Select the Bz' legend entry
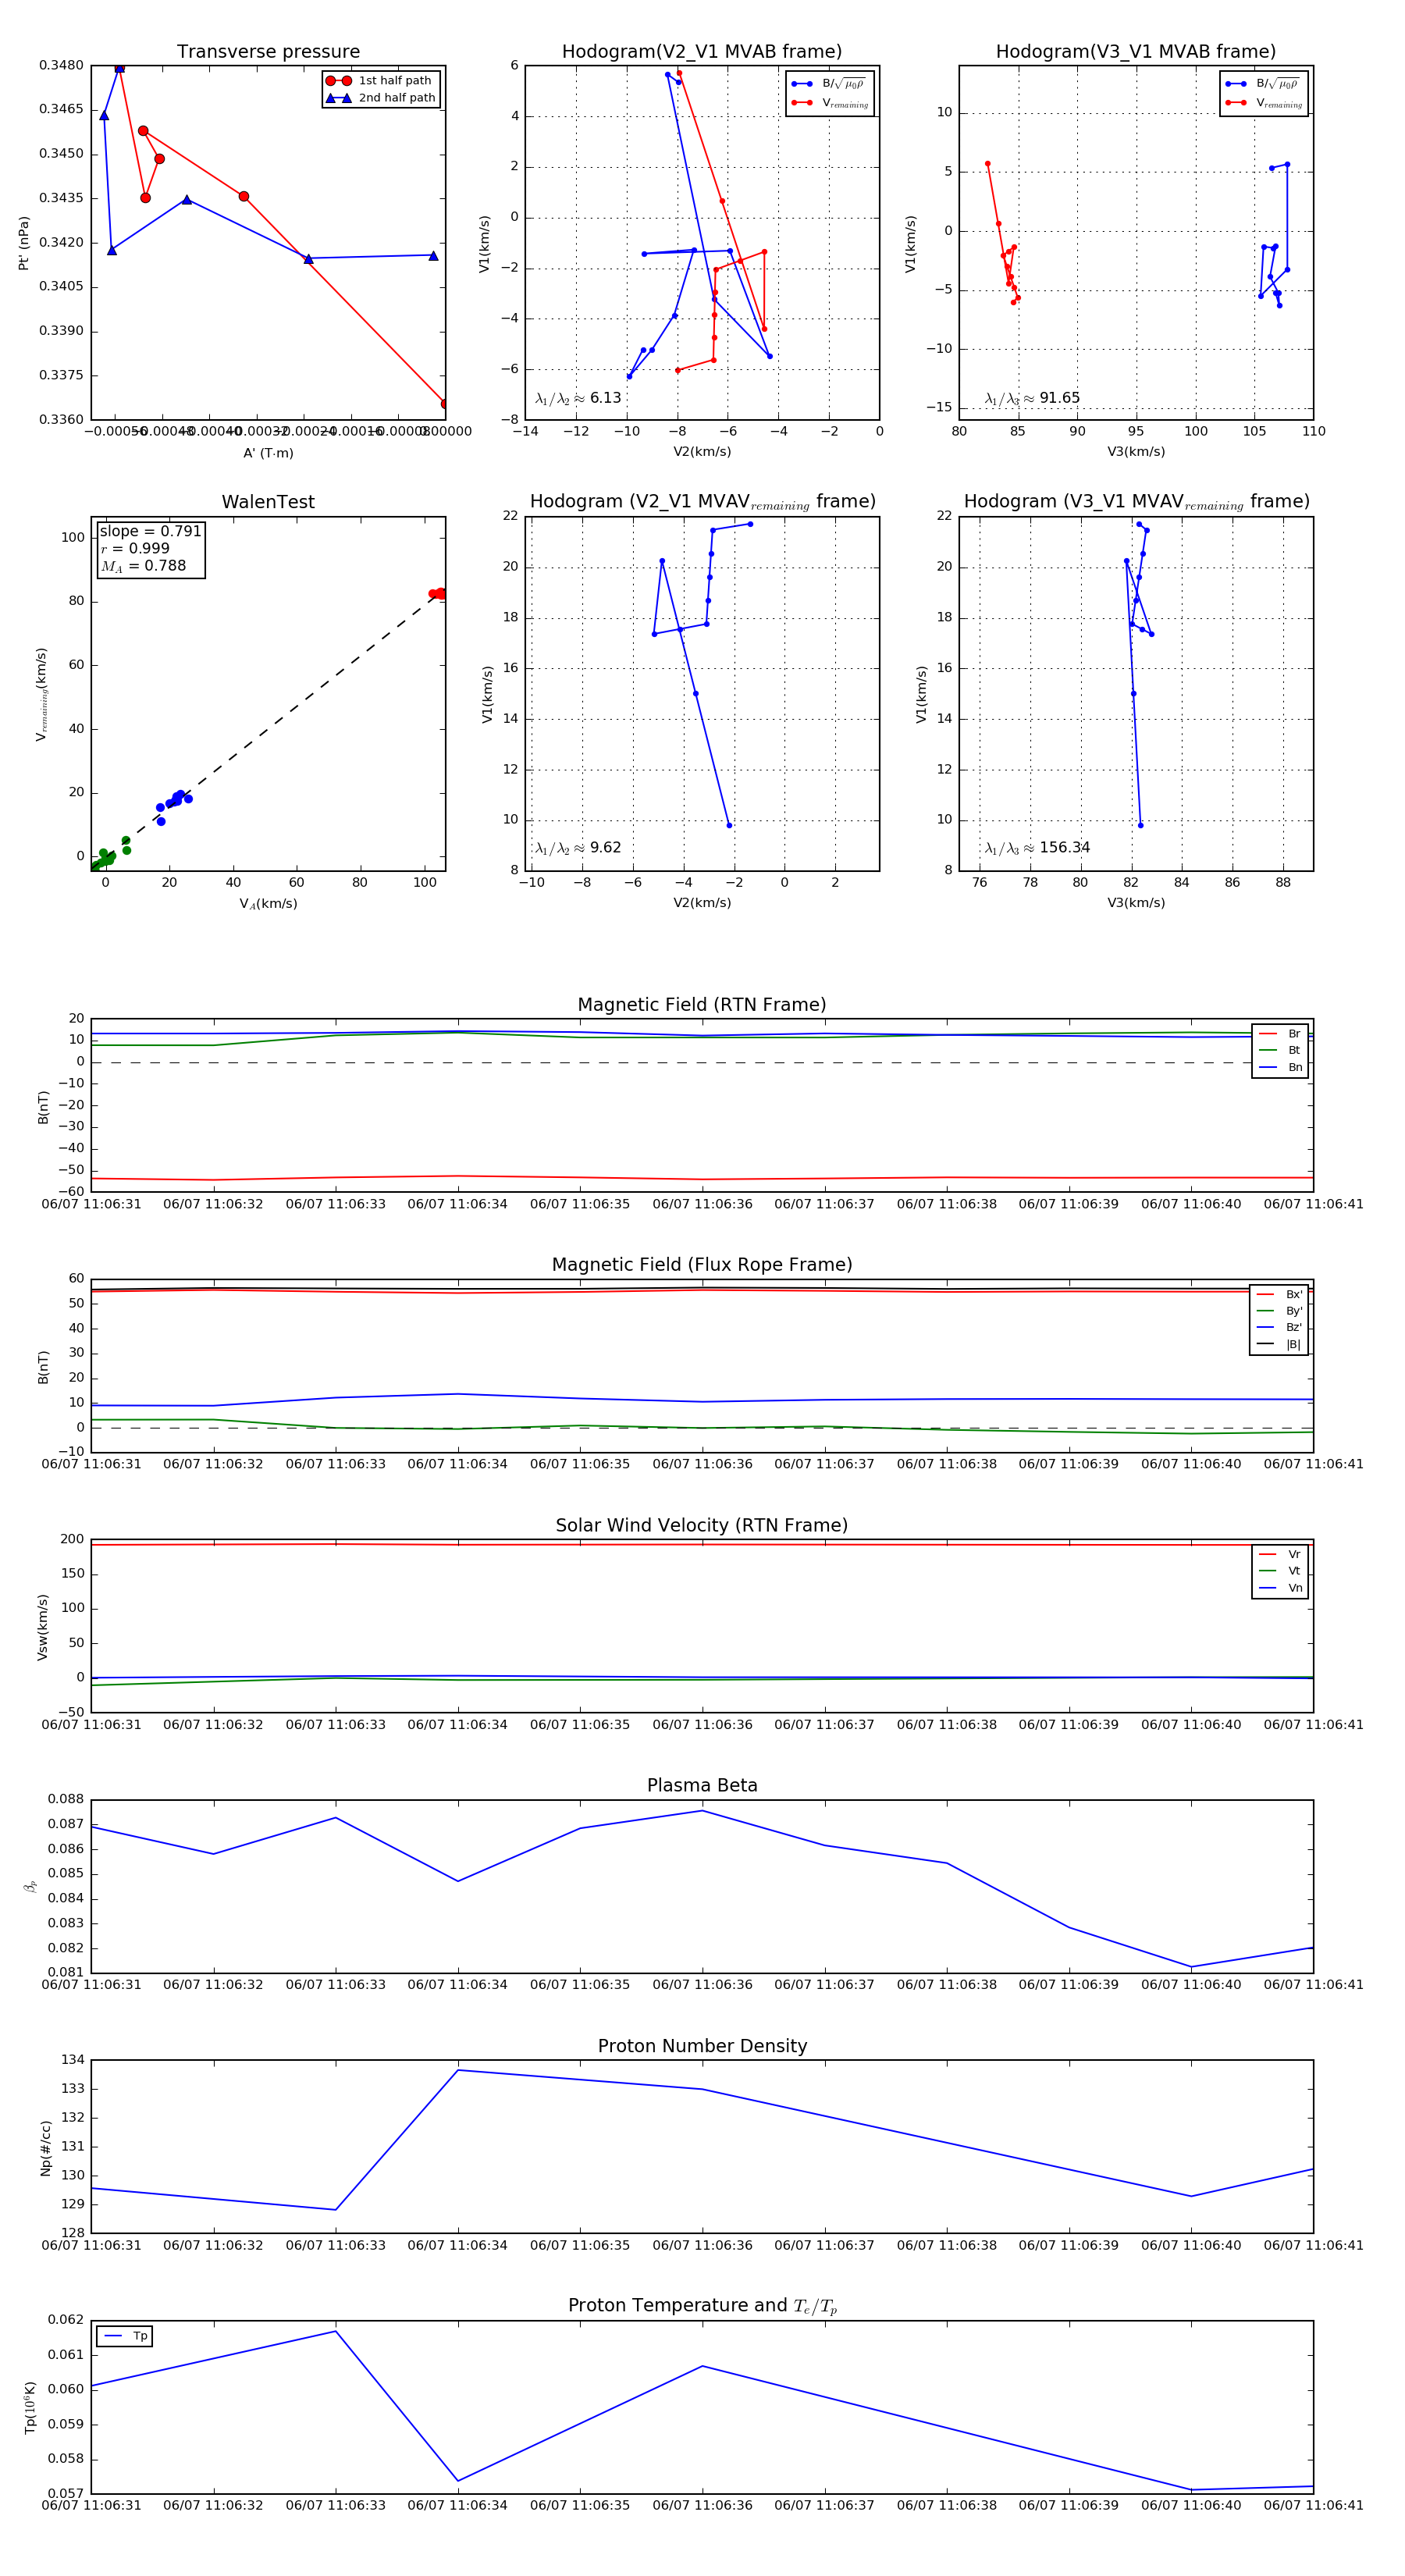This screenshot has width=1405, height=2576. tap(1280, 1327)
